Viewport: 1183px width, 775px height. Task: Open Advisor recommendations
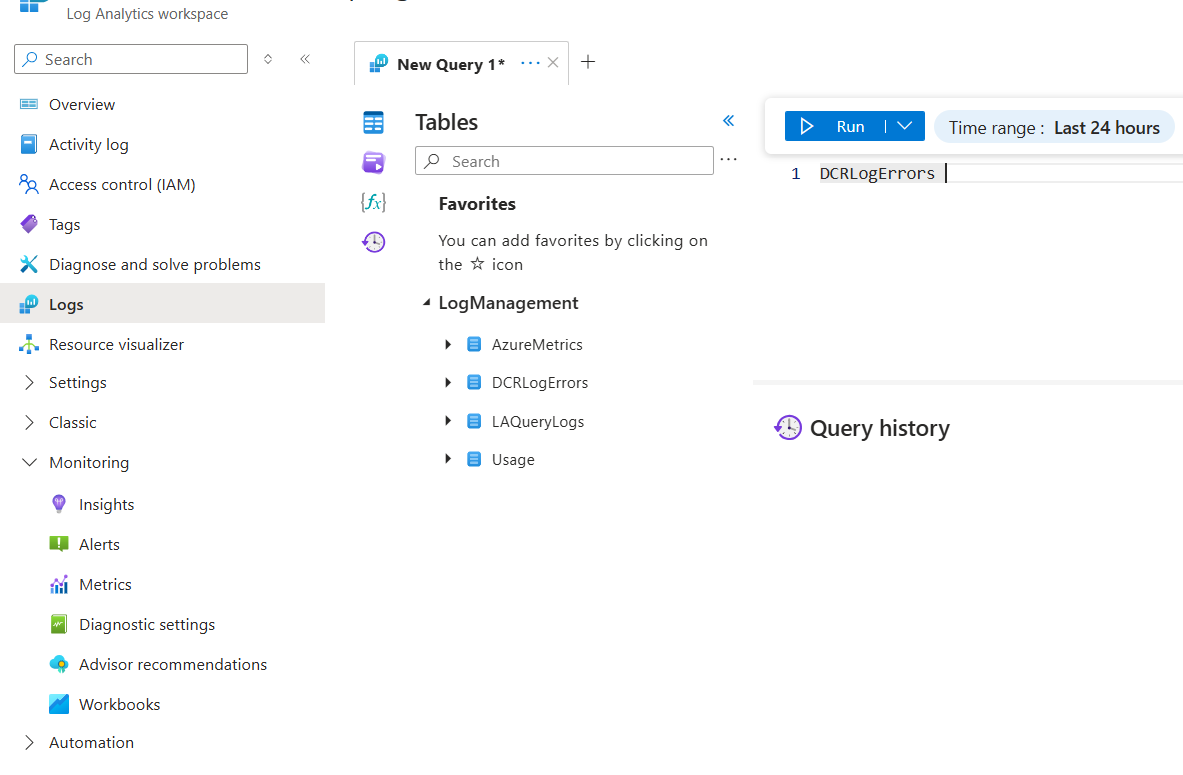tap(173, 664)
